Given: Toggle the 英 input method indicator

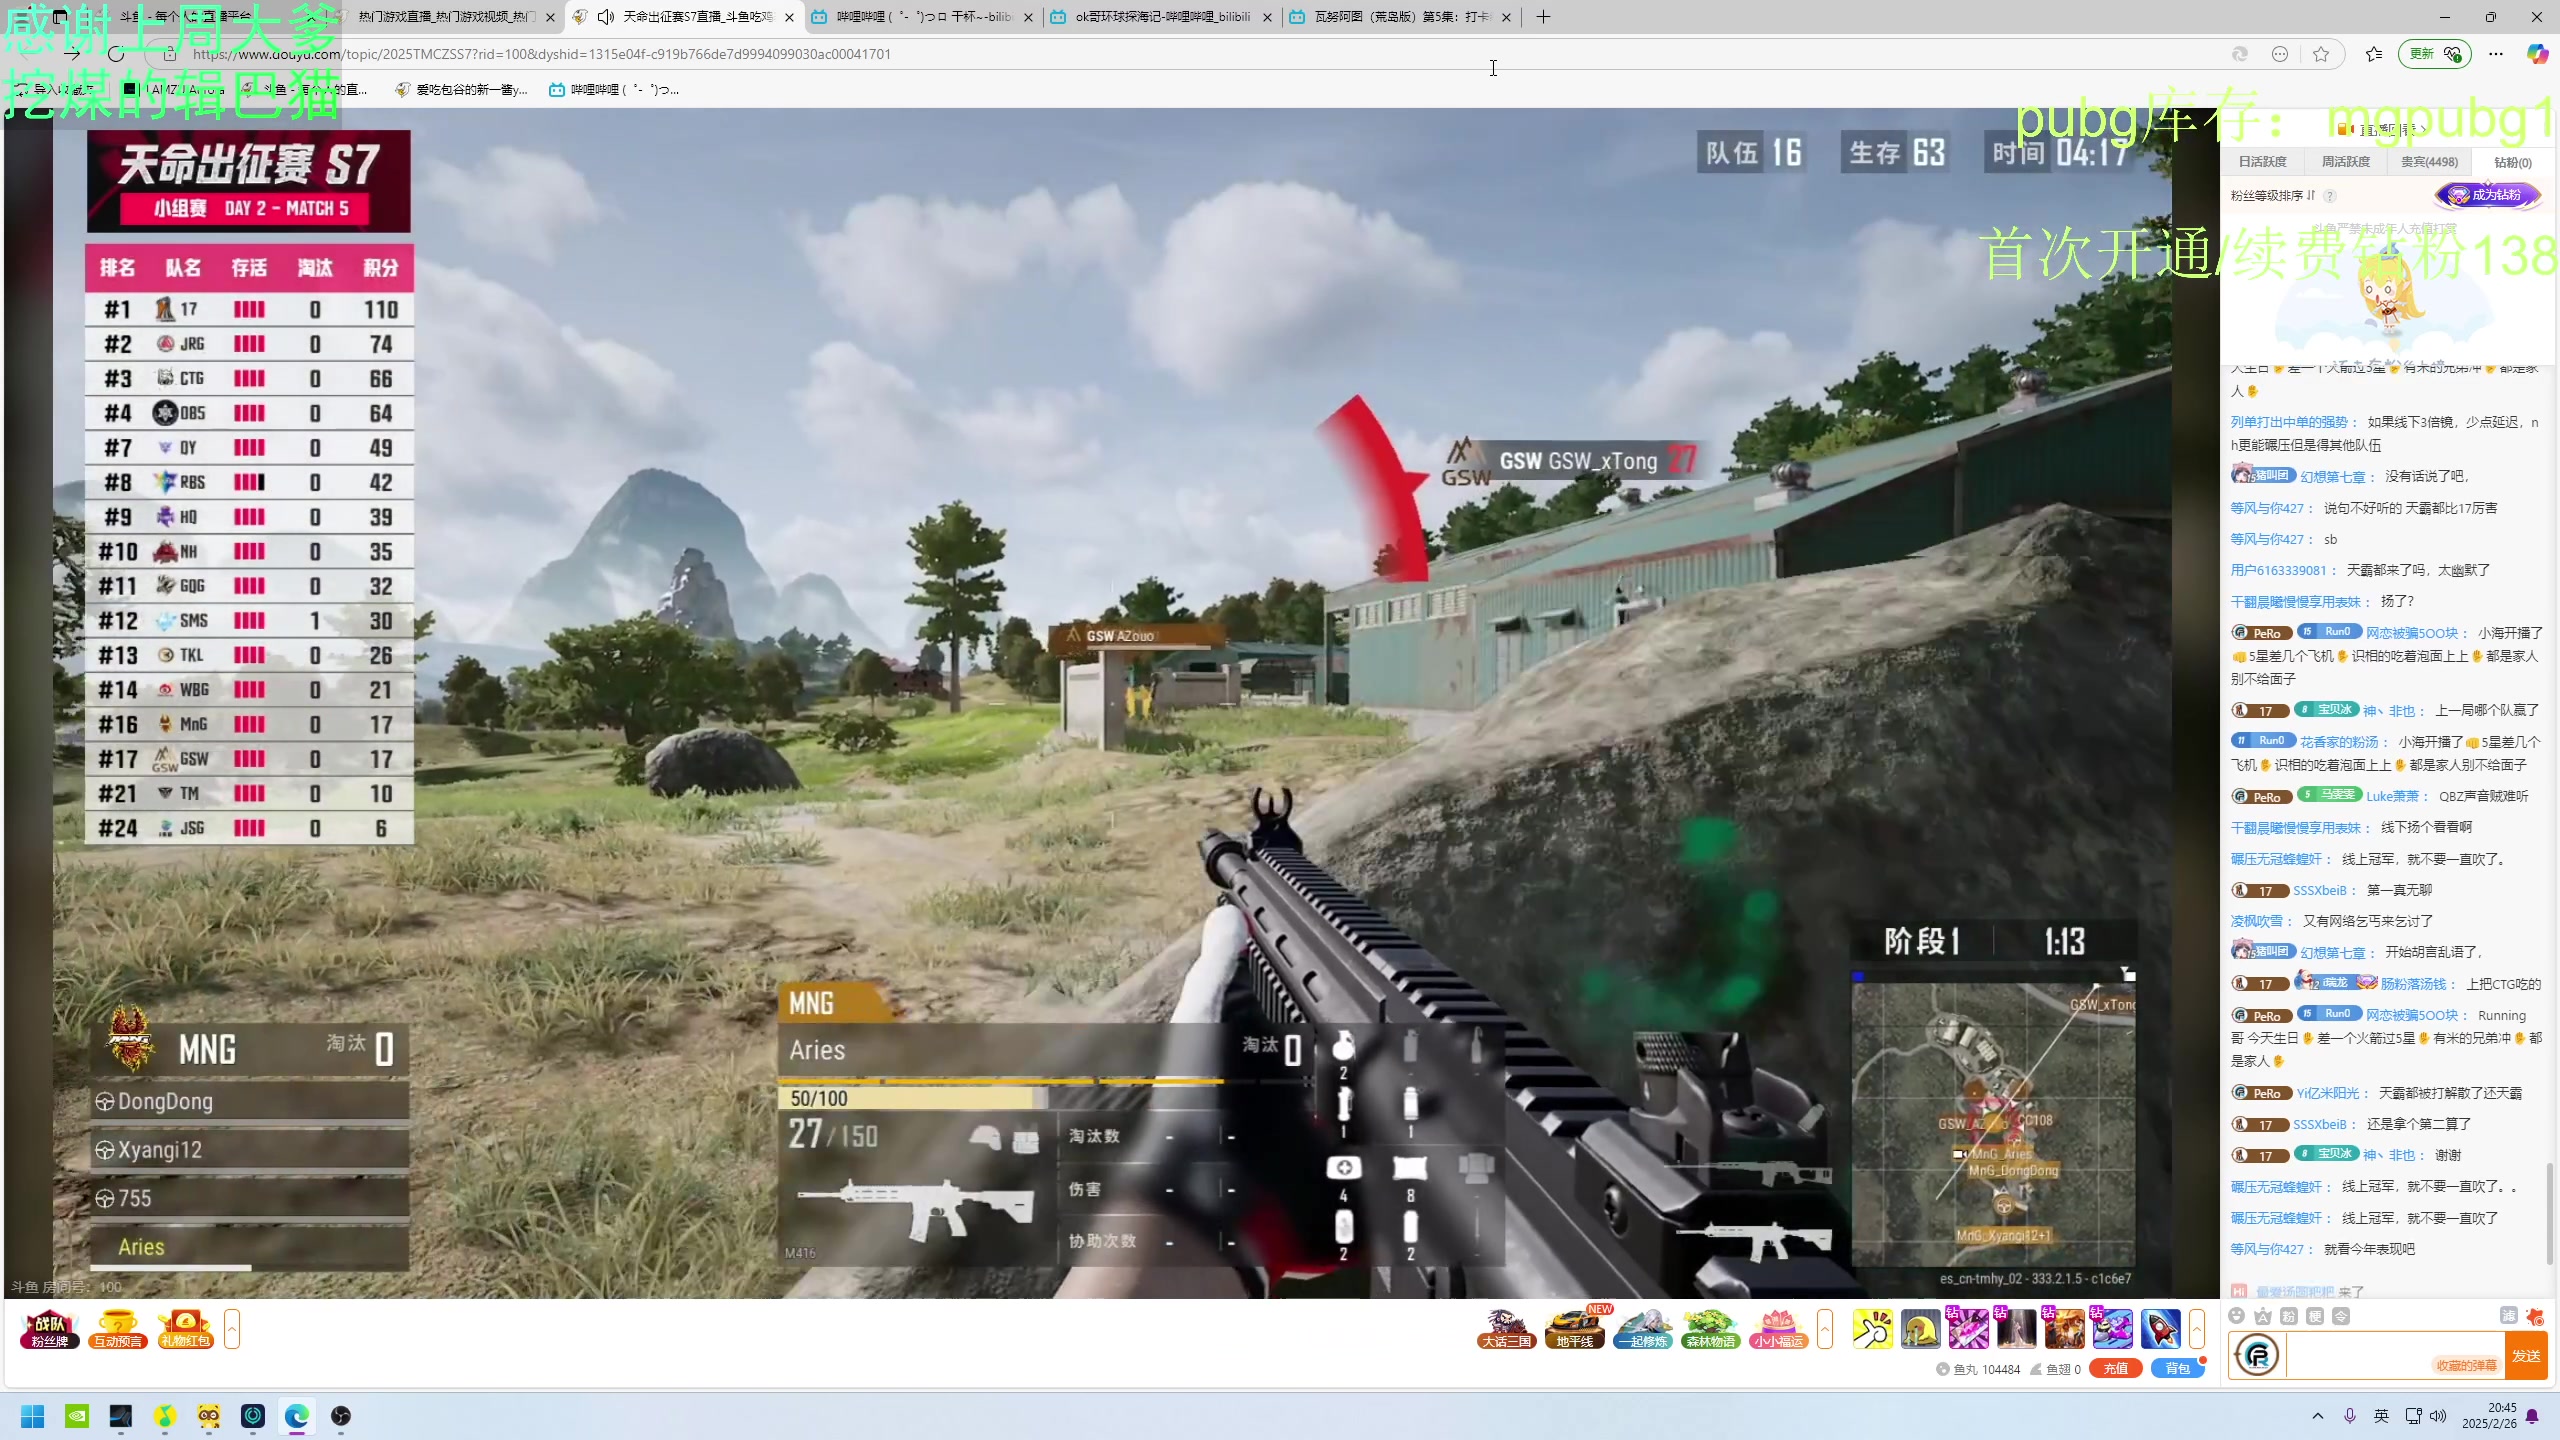Looking at the screenshot, I should 2382,1416.
